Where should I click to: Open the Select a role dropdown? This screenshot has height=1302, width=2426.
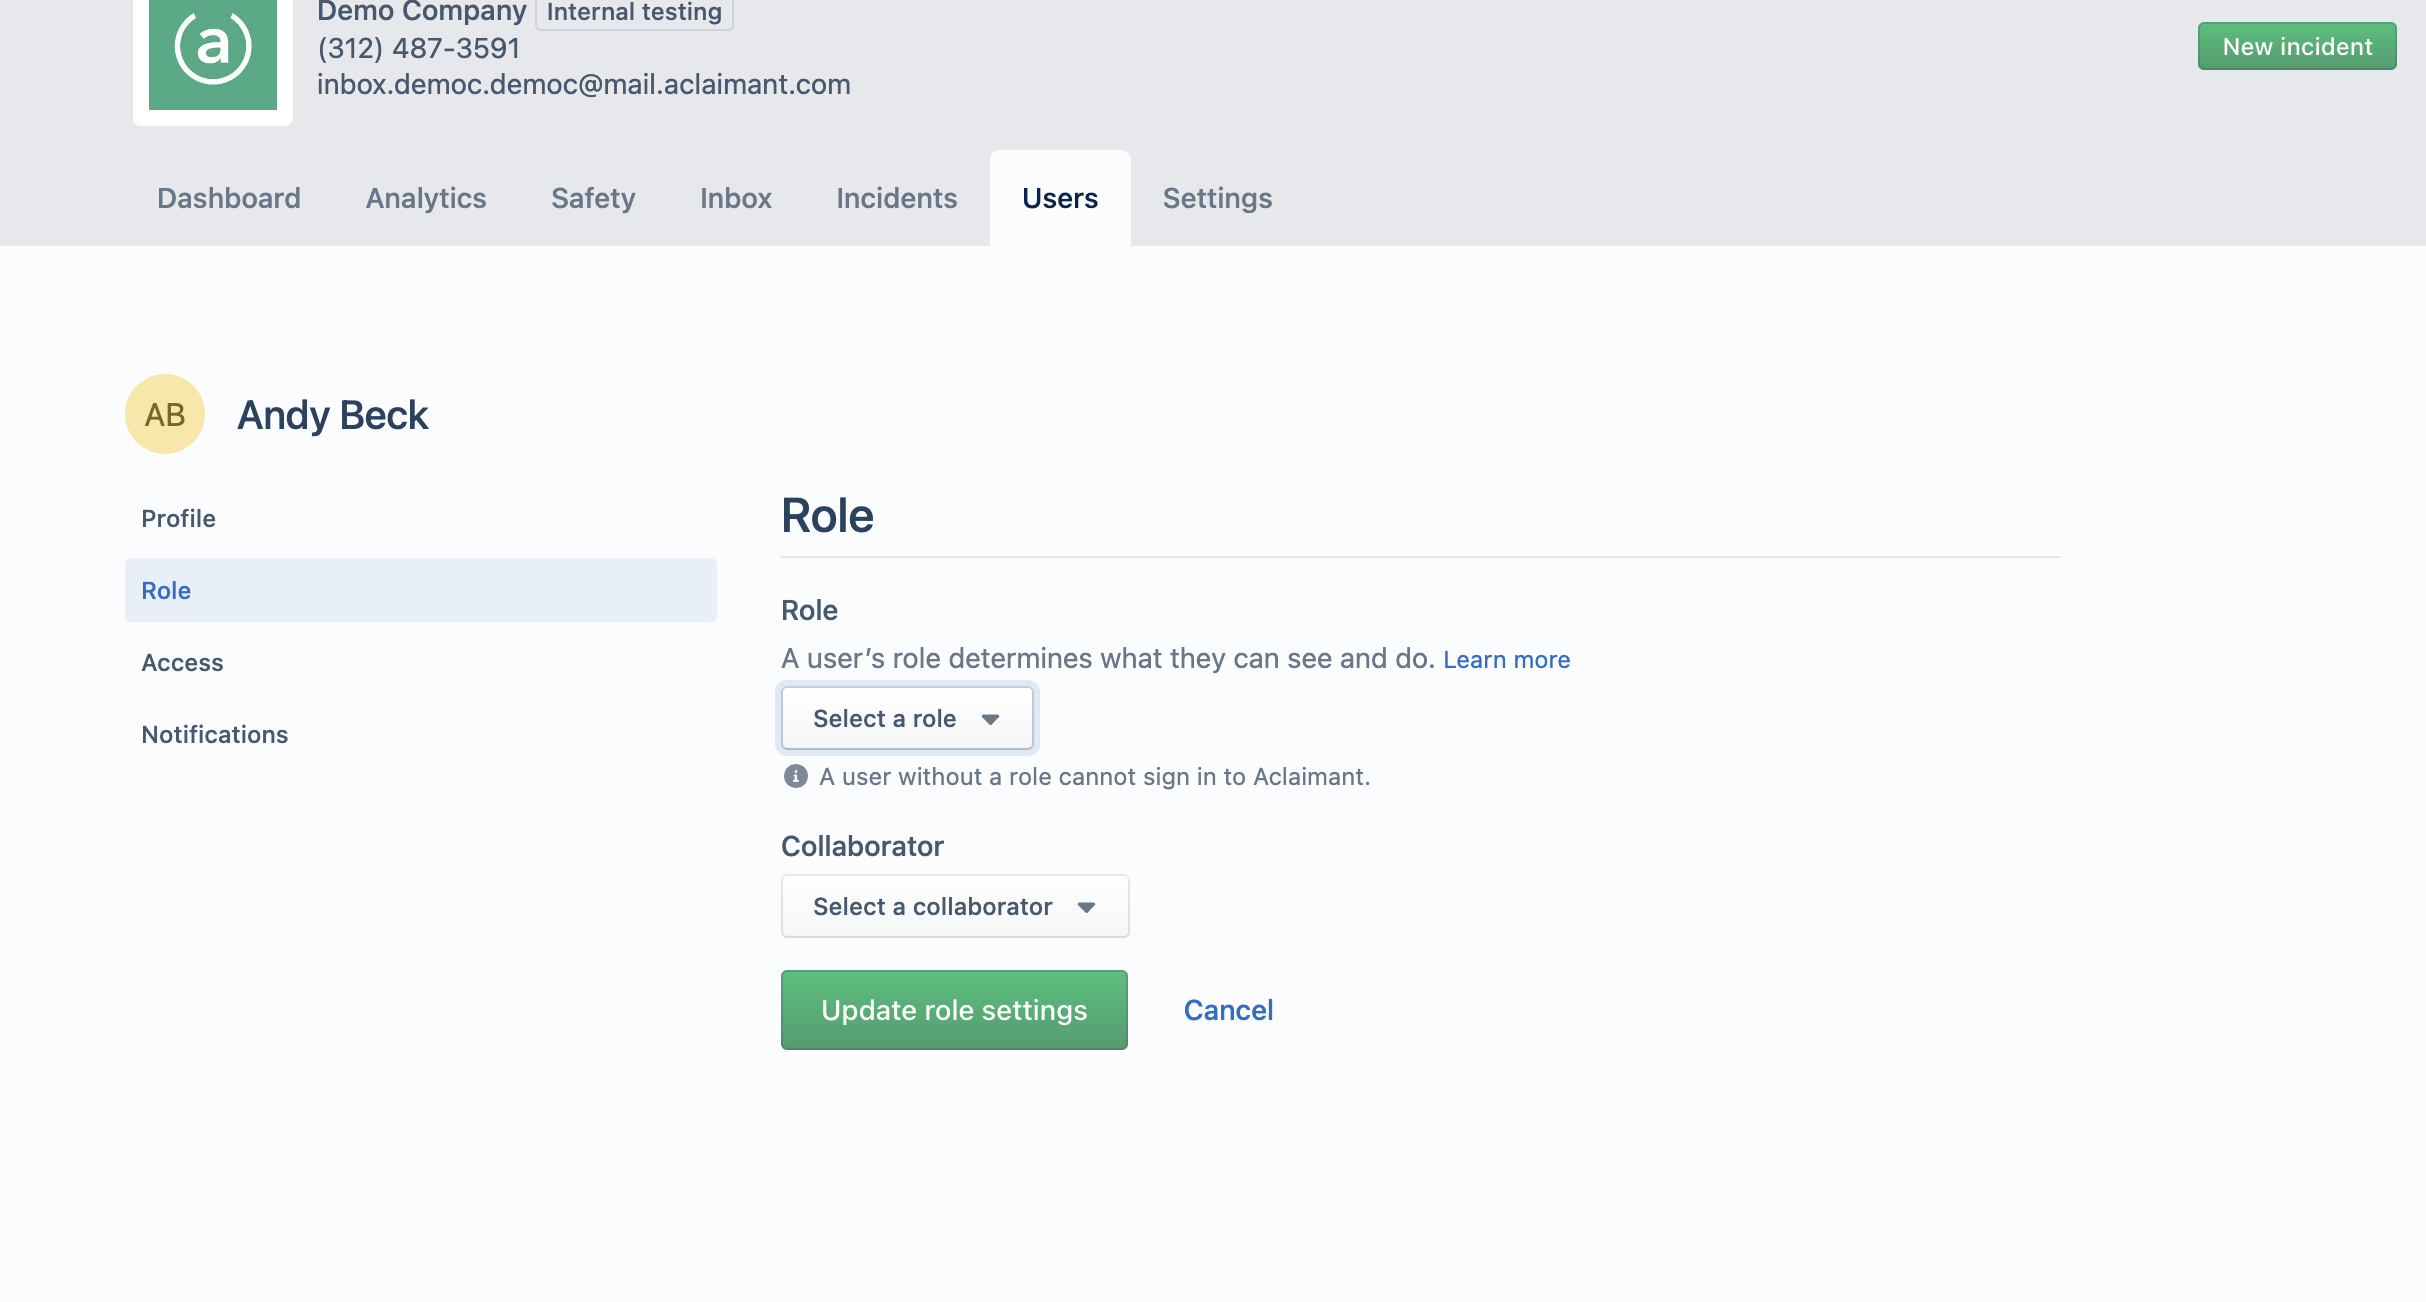coord(907,718)
